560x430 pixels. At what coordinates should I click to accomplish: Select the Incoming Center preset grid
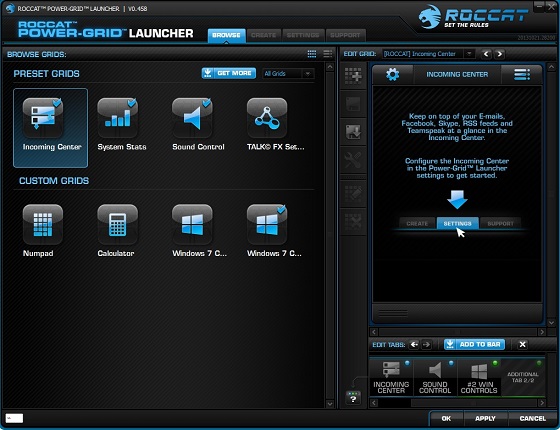pos(50,128)
